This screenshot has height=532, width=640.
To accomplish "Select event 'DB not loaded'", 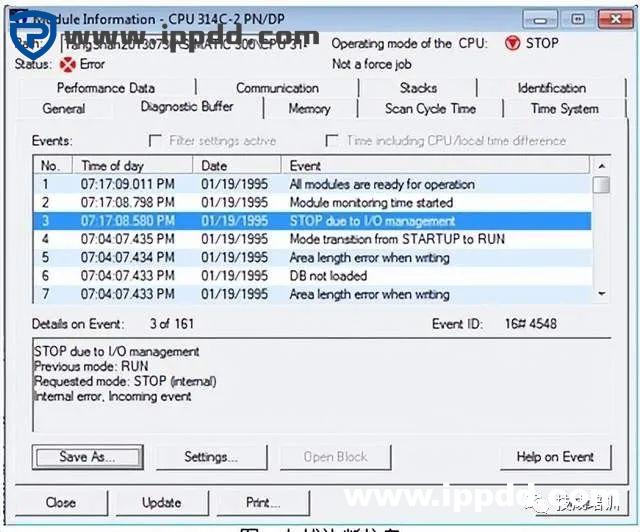I will click(x=313, y=276).
